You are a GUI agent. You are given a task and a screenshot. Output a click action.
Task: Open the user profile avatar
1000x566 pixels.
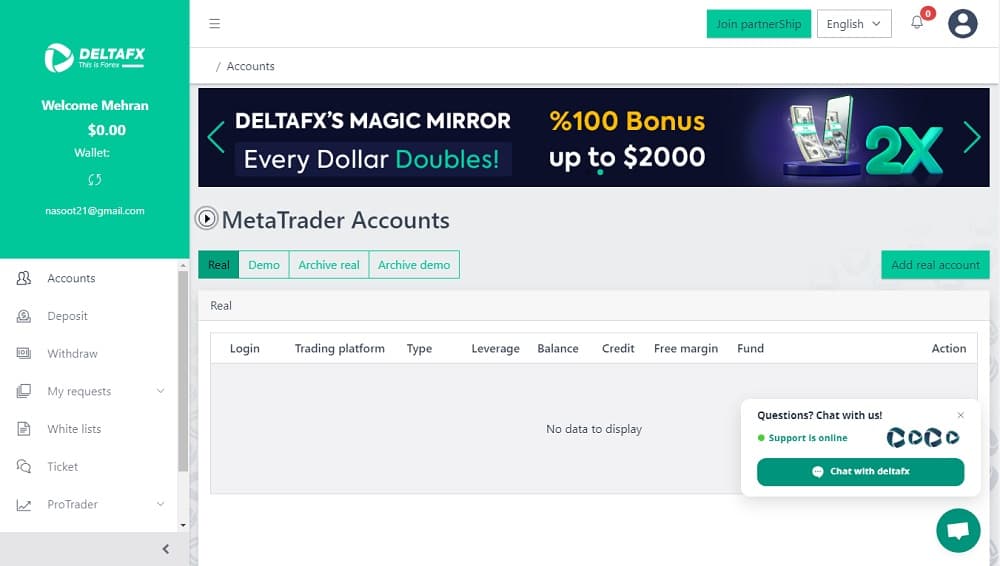(962, 24)
